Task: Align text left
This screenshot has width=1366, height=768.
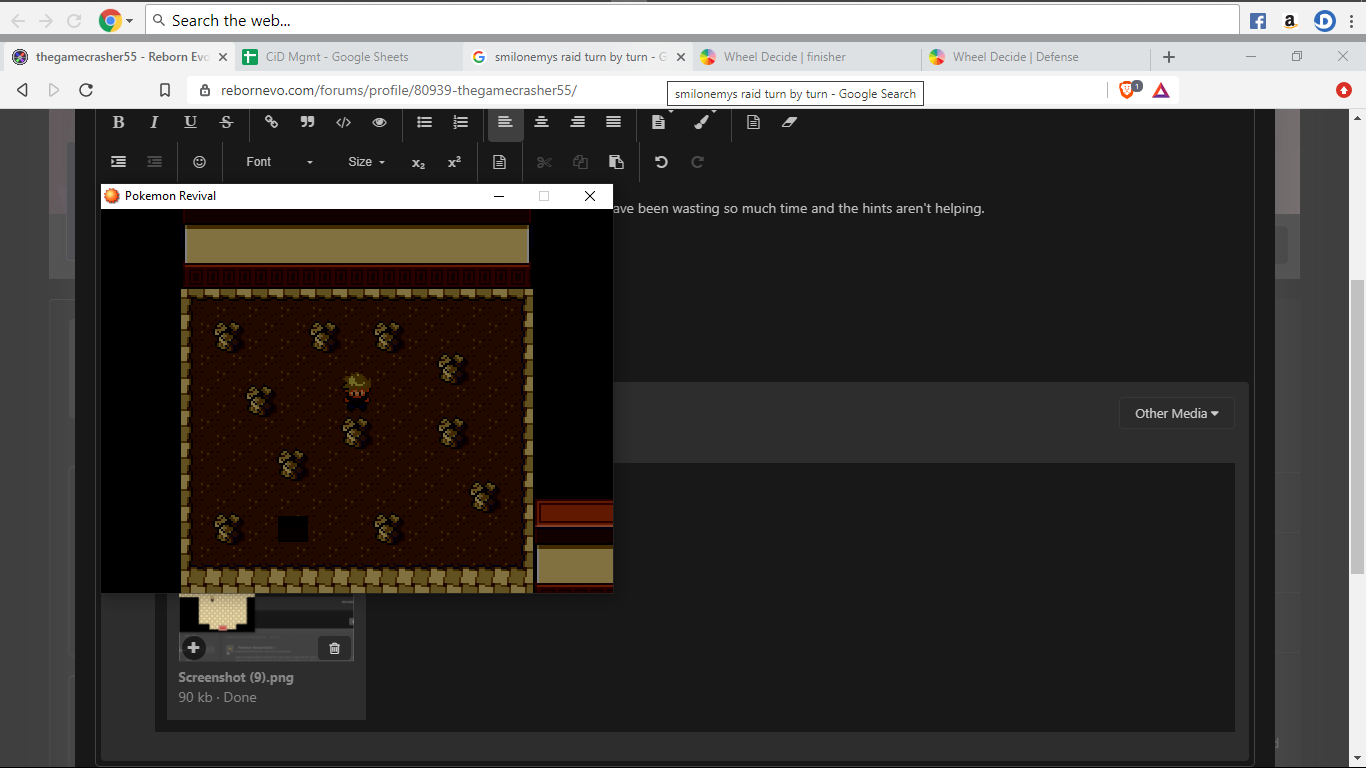Action: [505, 122]
